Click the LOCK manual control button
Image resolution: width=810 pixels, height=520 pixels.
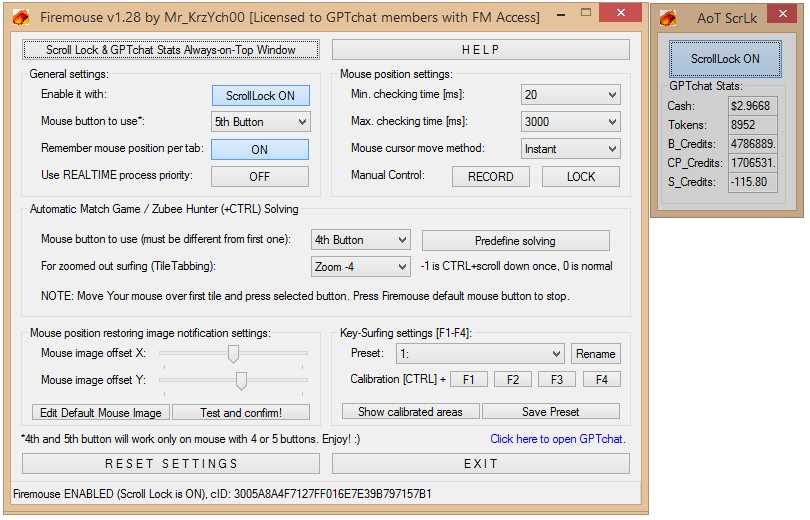[581, 177]
